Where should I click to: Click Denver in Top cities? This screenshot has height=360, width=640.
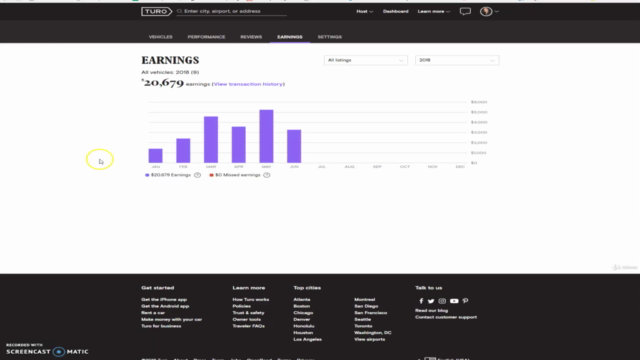coord(302,320)
